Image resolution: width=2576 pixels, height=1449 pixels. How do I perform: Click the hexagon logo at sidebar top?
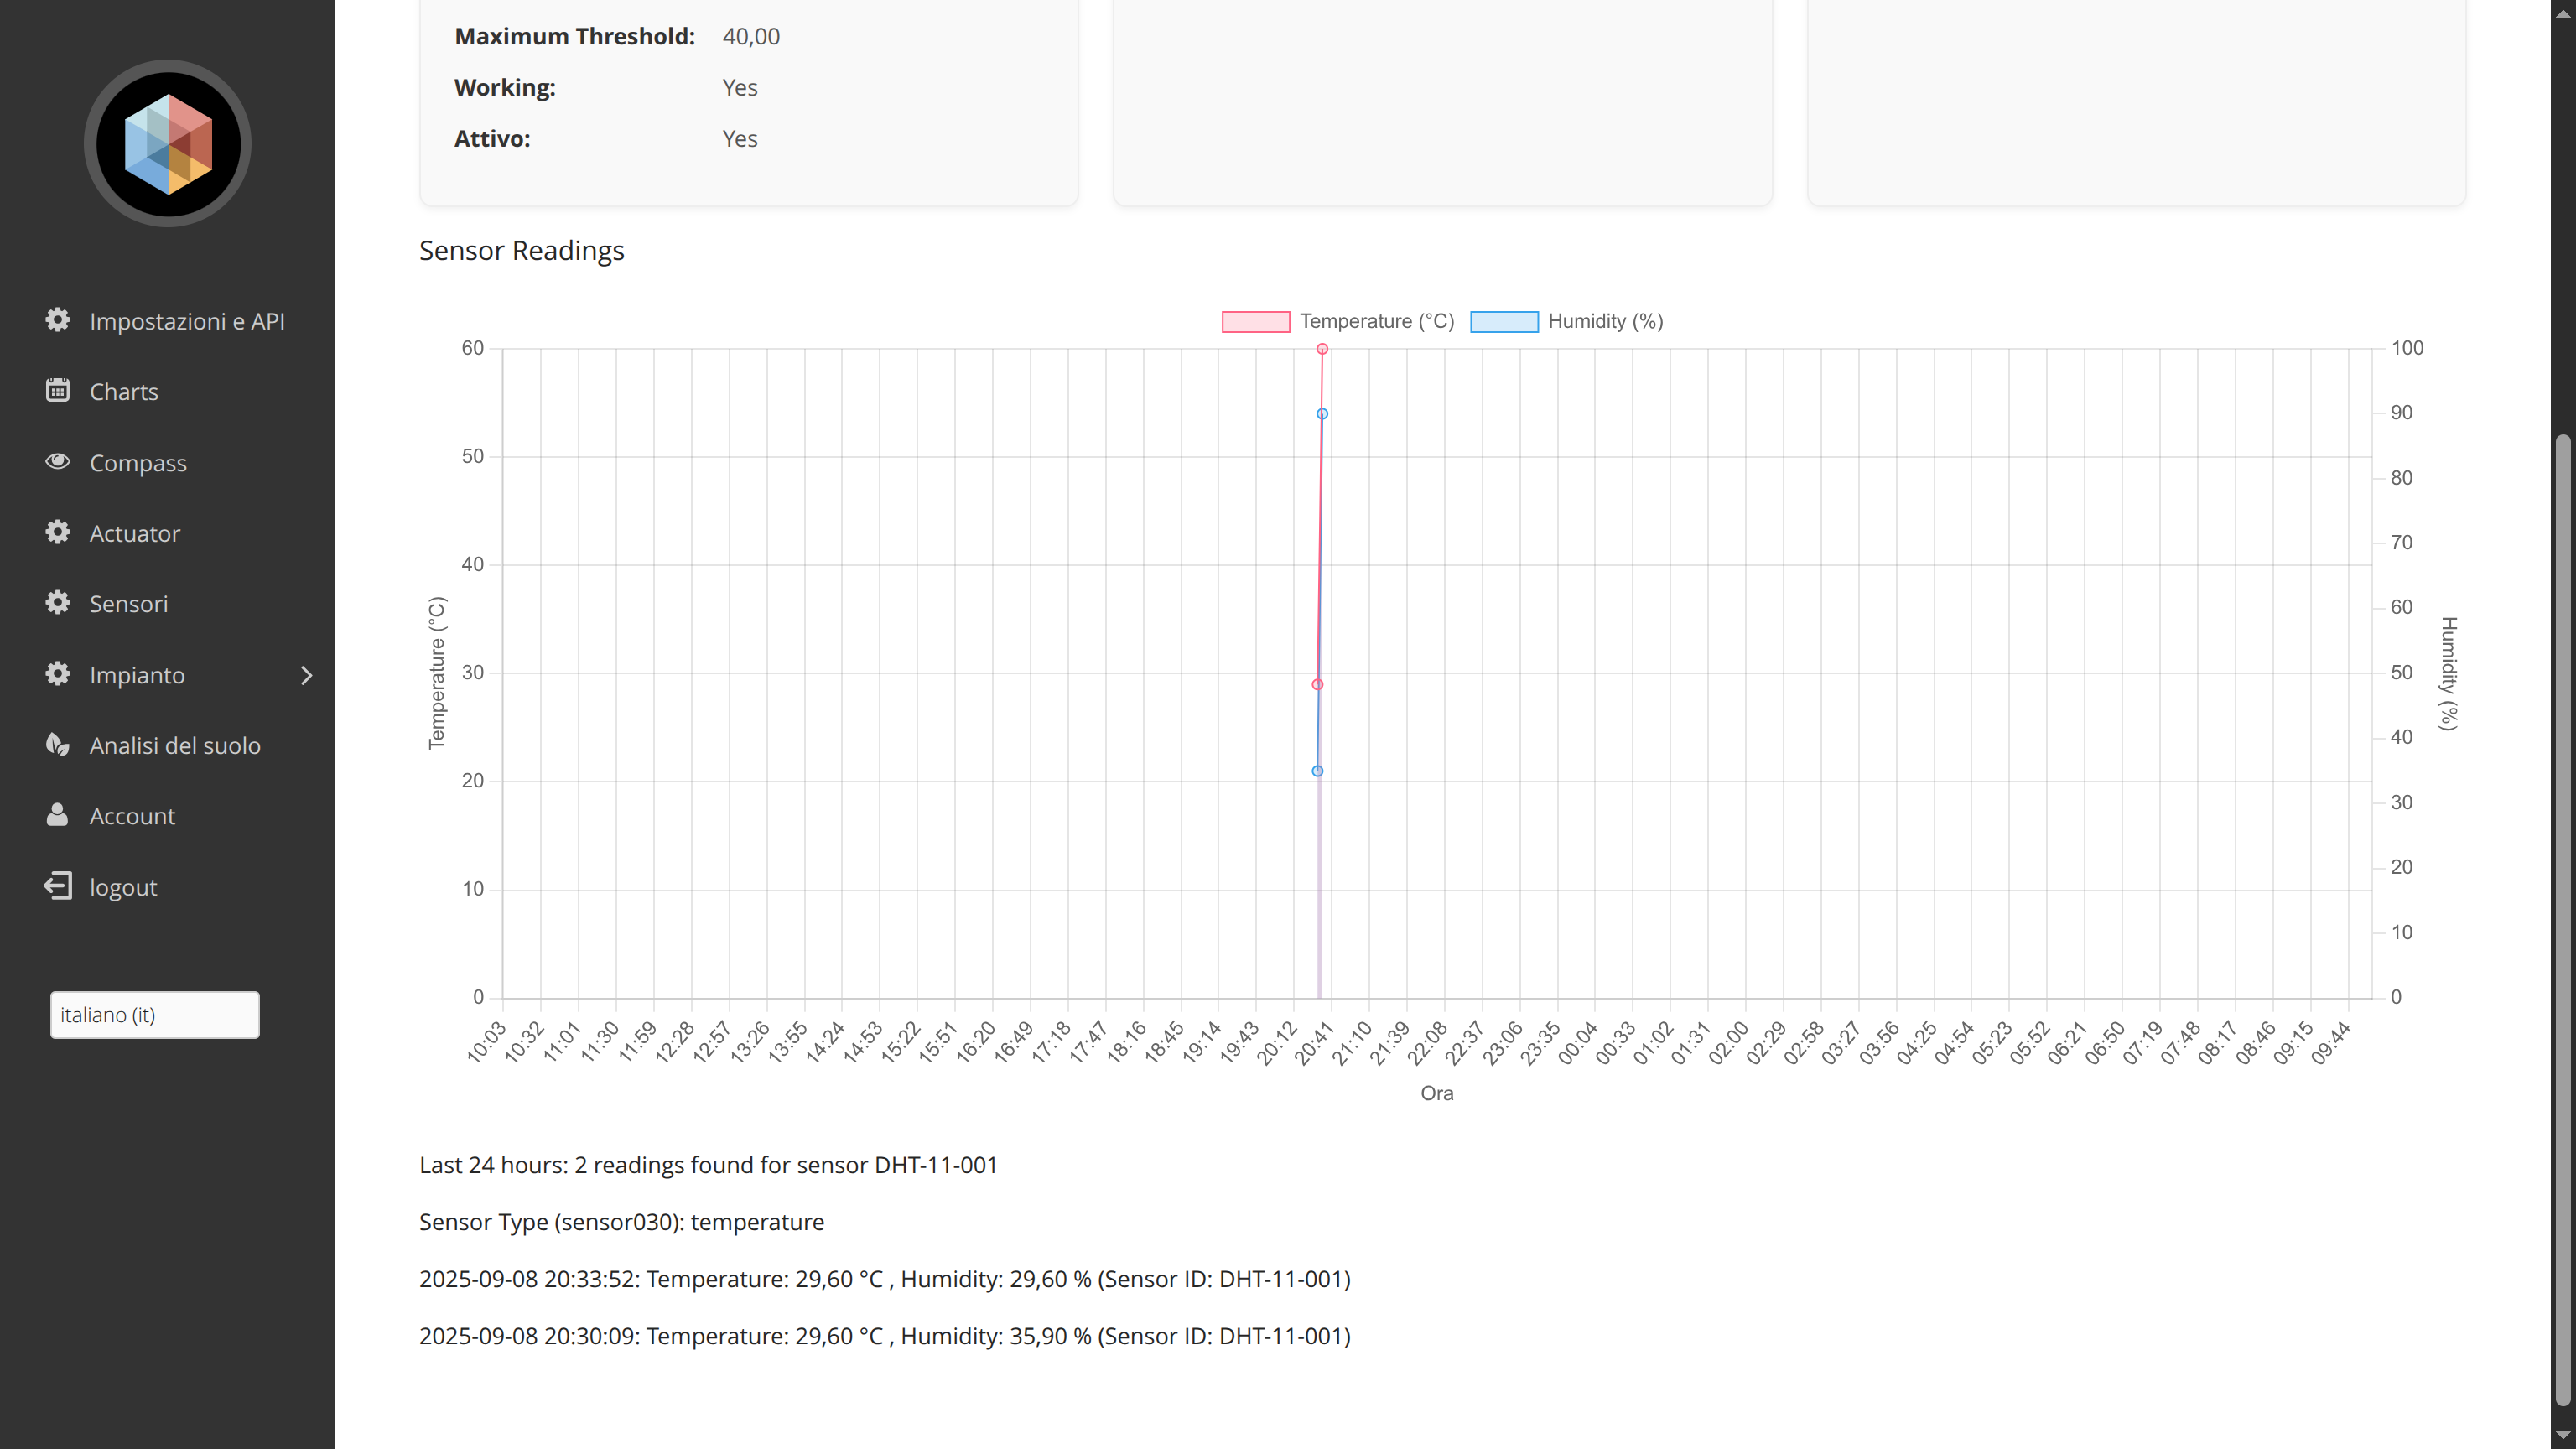click(x=168, y=144)
